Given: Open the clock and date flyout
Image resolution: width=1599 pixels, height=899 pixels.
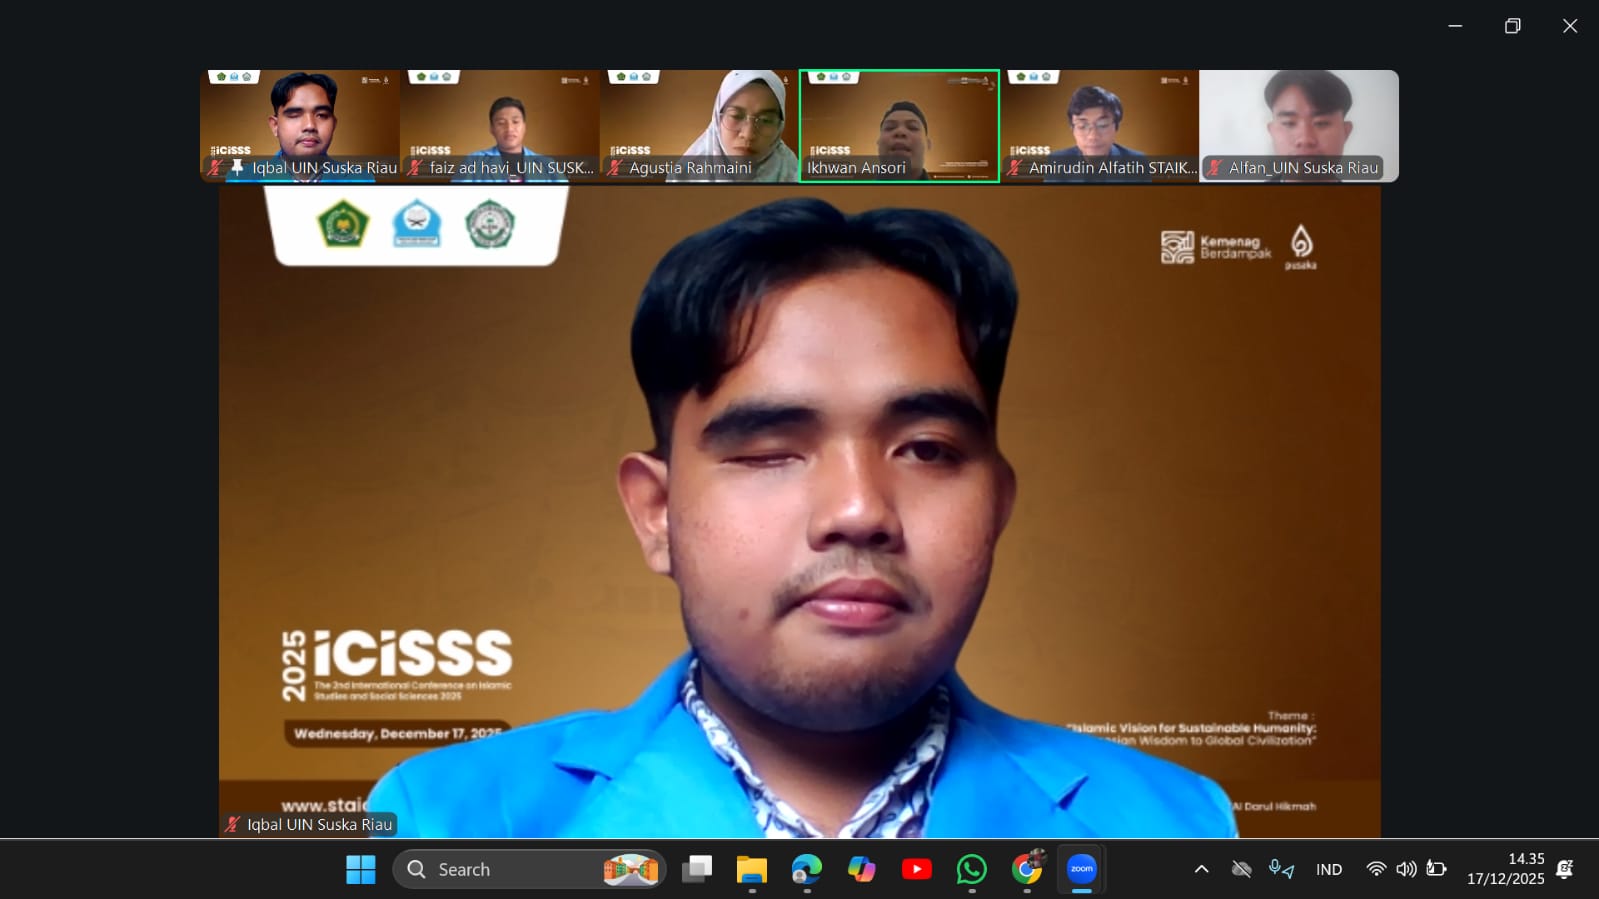Looking at the screenshot, I should click(x=1505, y=869).
